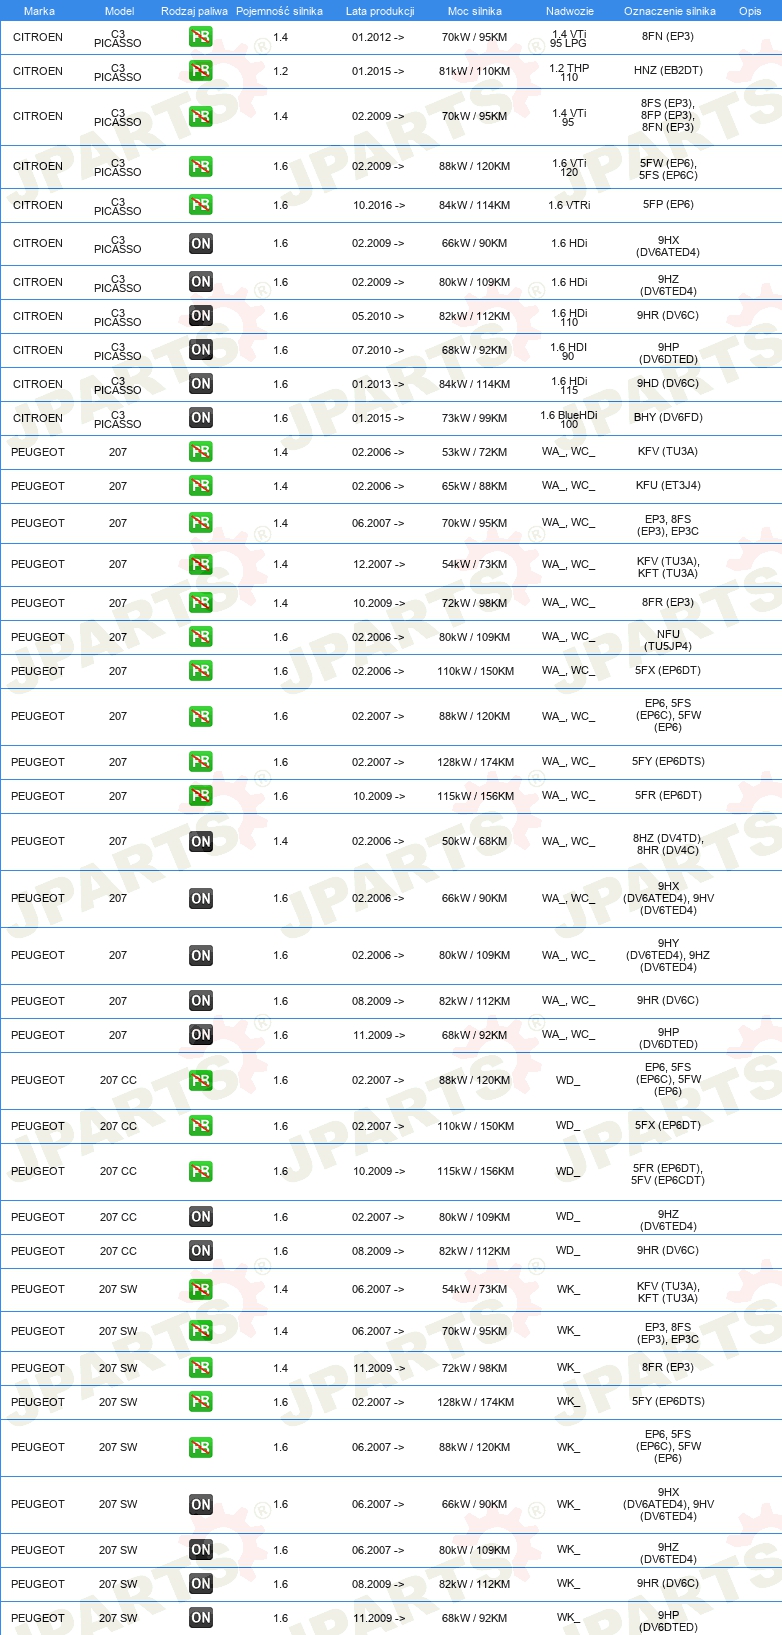782x1635 pixels.
Task: Click the PB icon in the 5FP (EP6) row
Action: coord(200,204)
